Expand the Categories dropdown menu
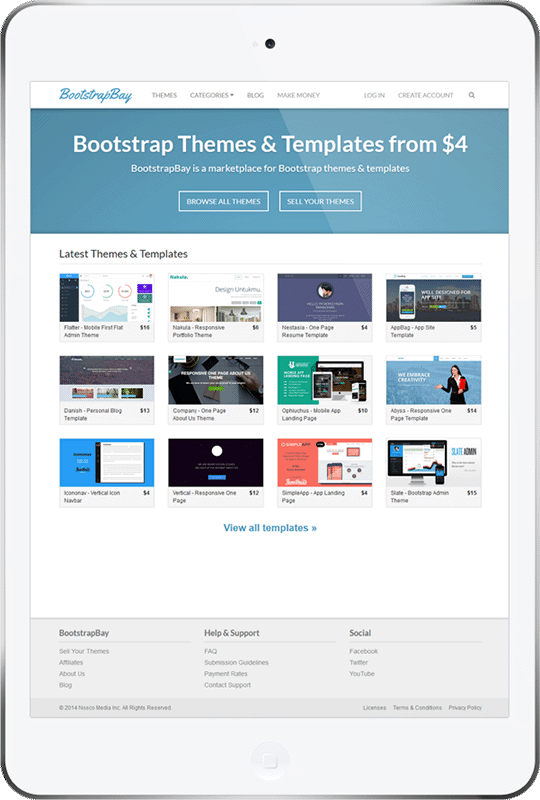Image resolution: width=540 pixels, height=800 pixels. [x=212, y=95]
